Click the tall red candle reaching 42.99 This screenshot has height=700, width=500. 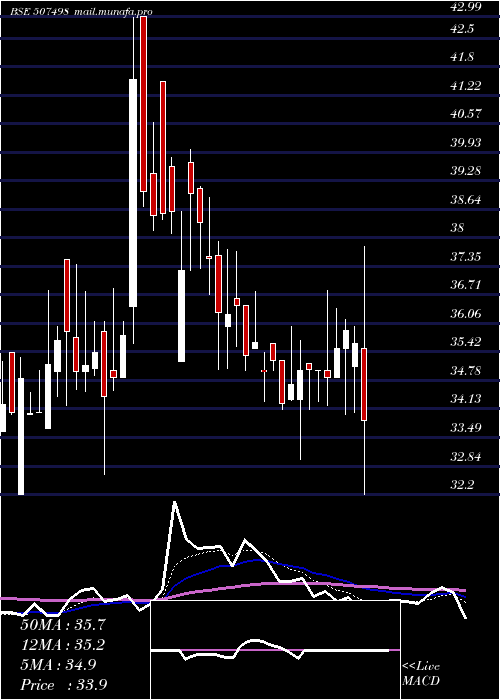click(x=143, y=104)
